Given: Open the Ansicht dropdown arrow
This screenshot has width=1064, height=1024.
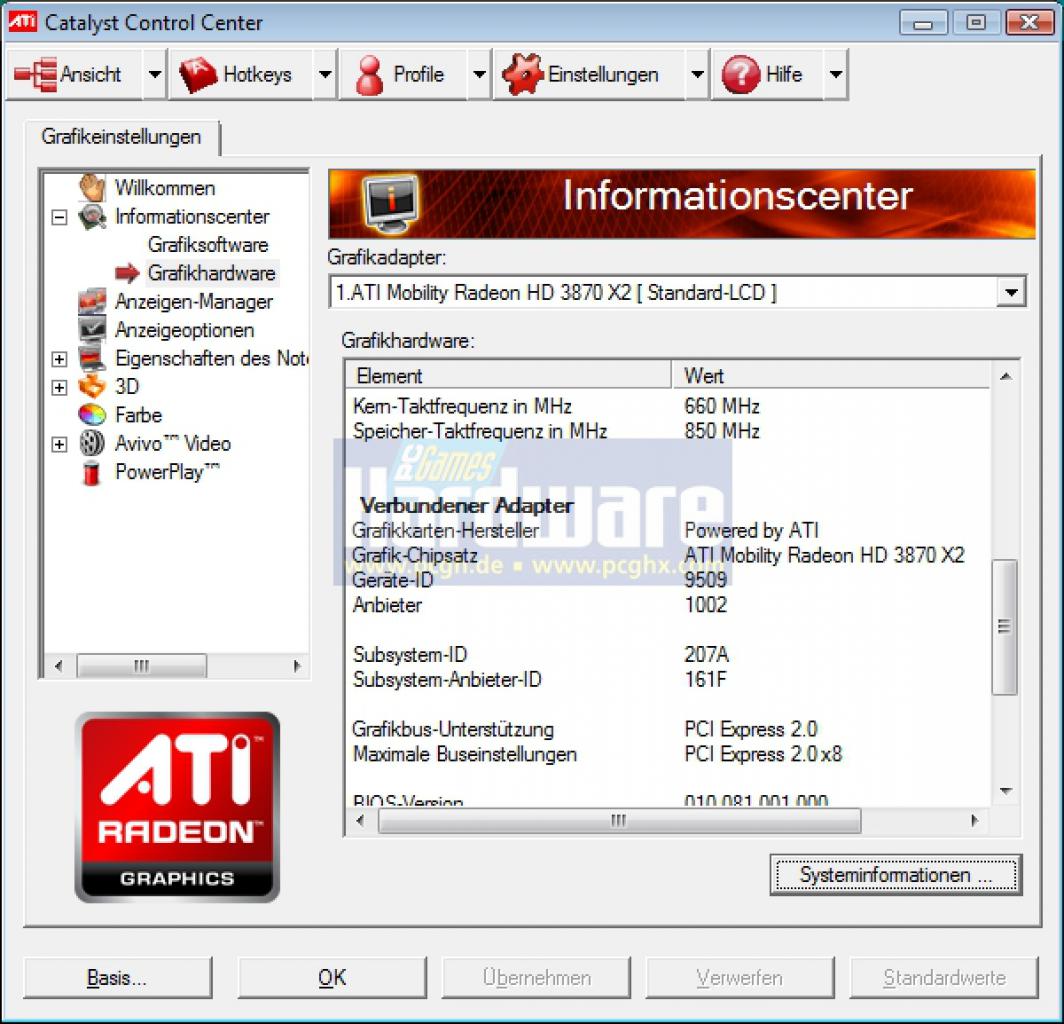Looking at the screenshot, I should click(155, 74).
